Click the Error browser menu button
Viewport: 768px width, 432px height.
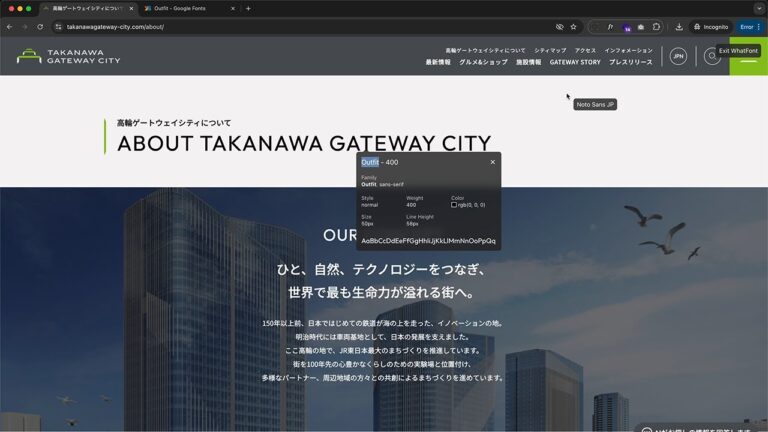(750, 27)
